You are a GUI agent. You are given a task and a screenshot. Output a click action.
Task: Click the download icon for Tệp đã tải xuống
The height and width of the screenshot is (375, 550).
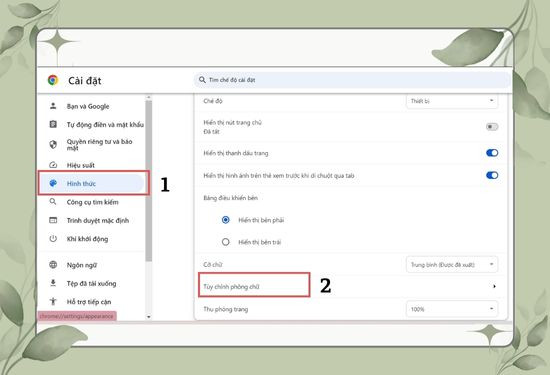click(x=53, y=283)
